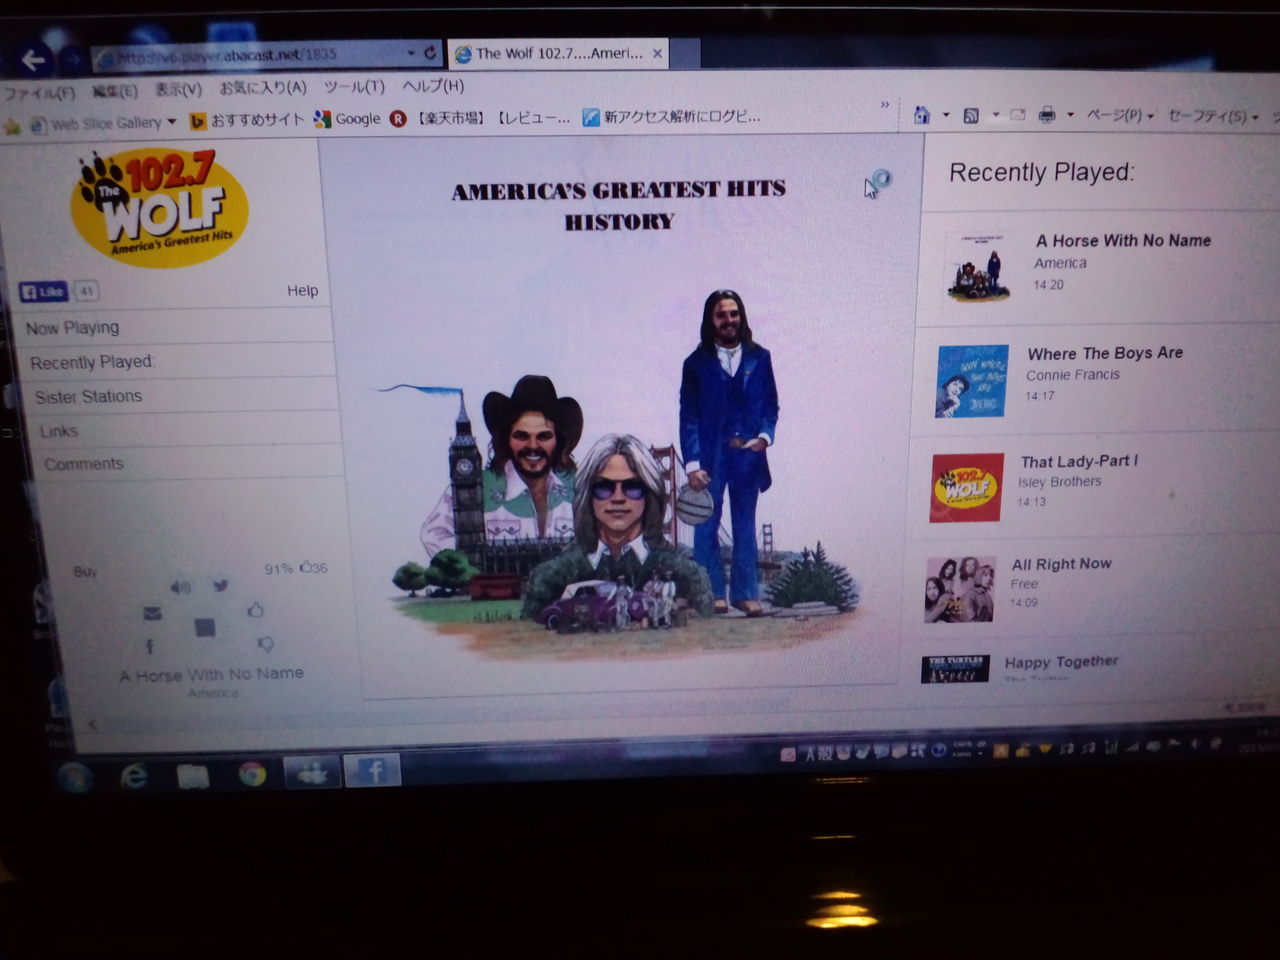
Task: Open the Google bookmark
Action: tap(347, 119)
